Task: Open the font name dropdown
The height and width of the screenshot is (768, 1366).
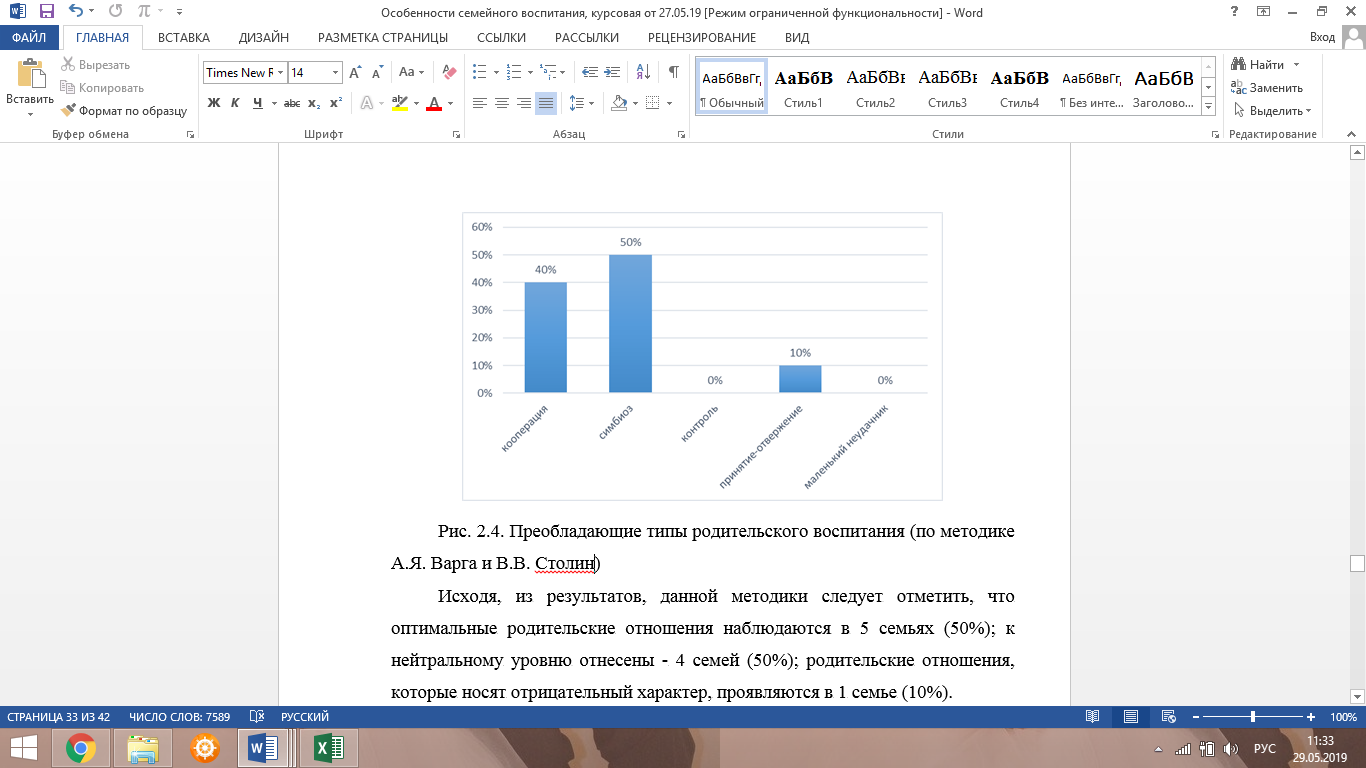Action: coord(281,73)
